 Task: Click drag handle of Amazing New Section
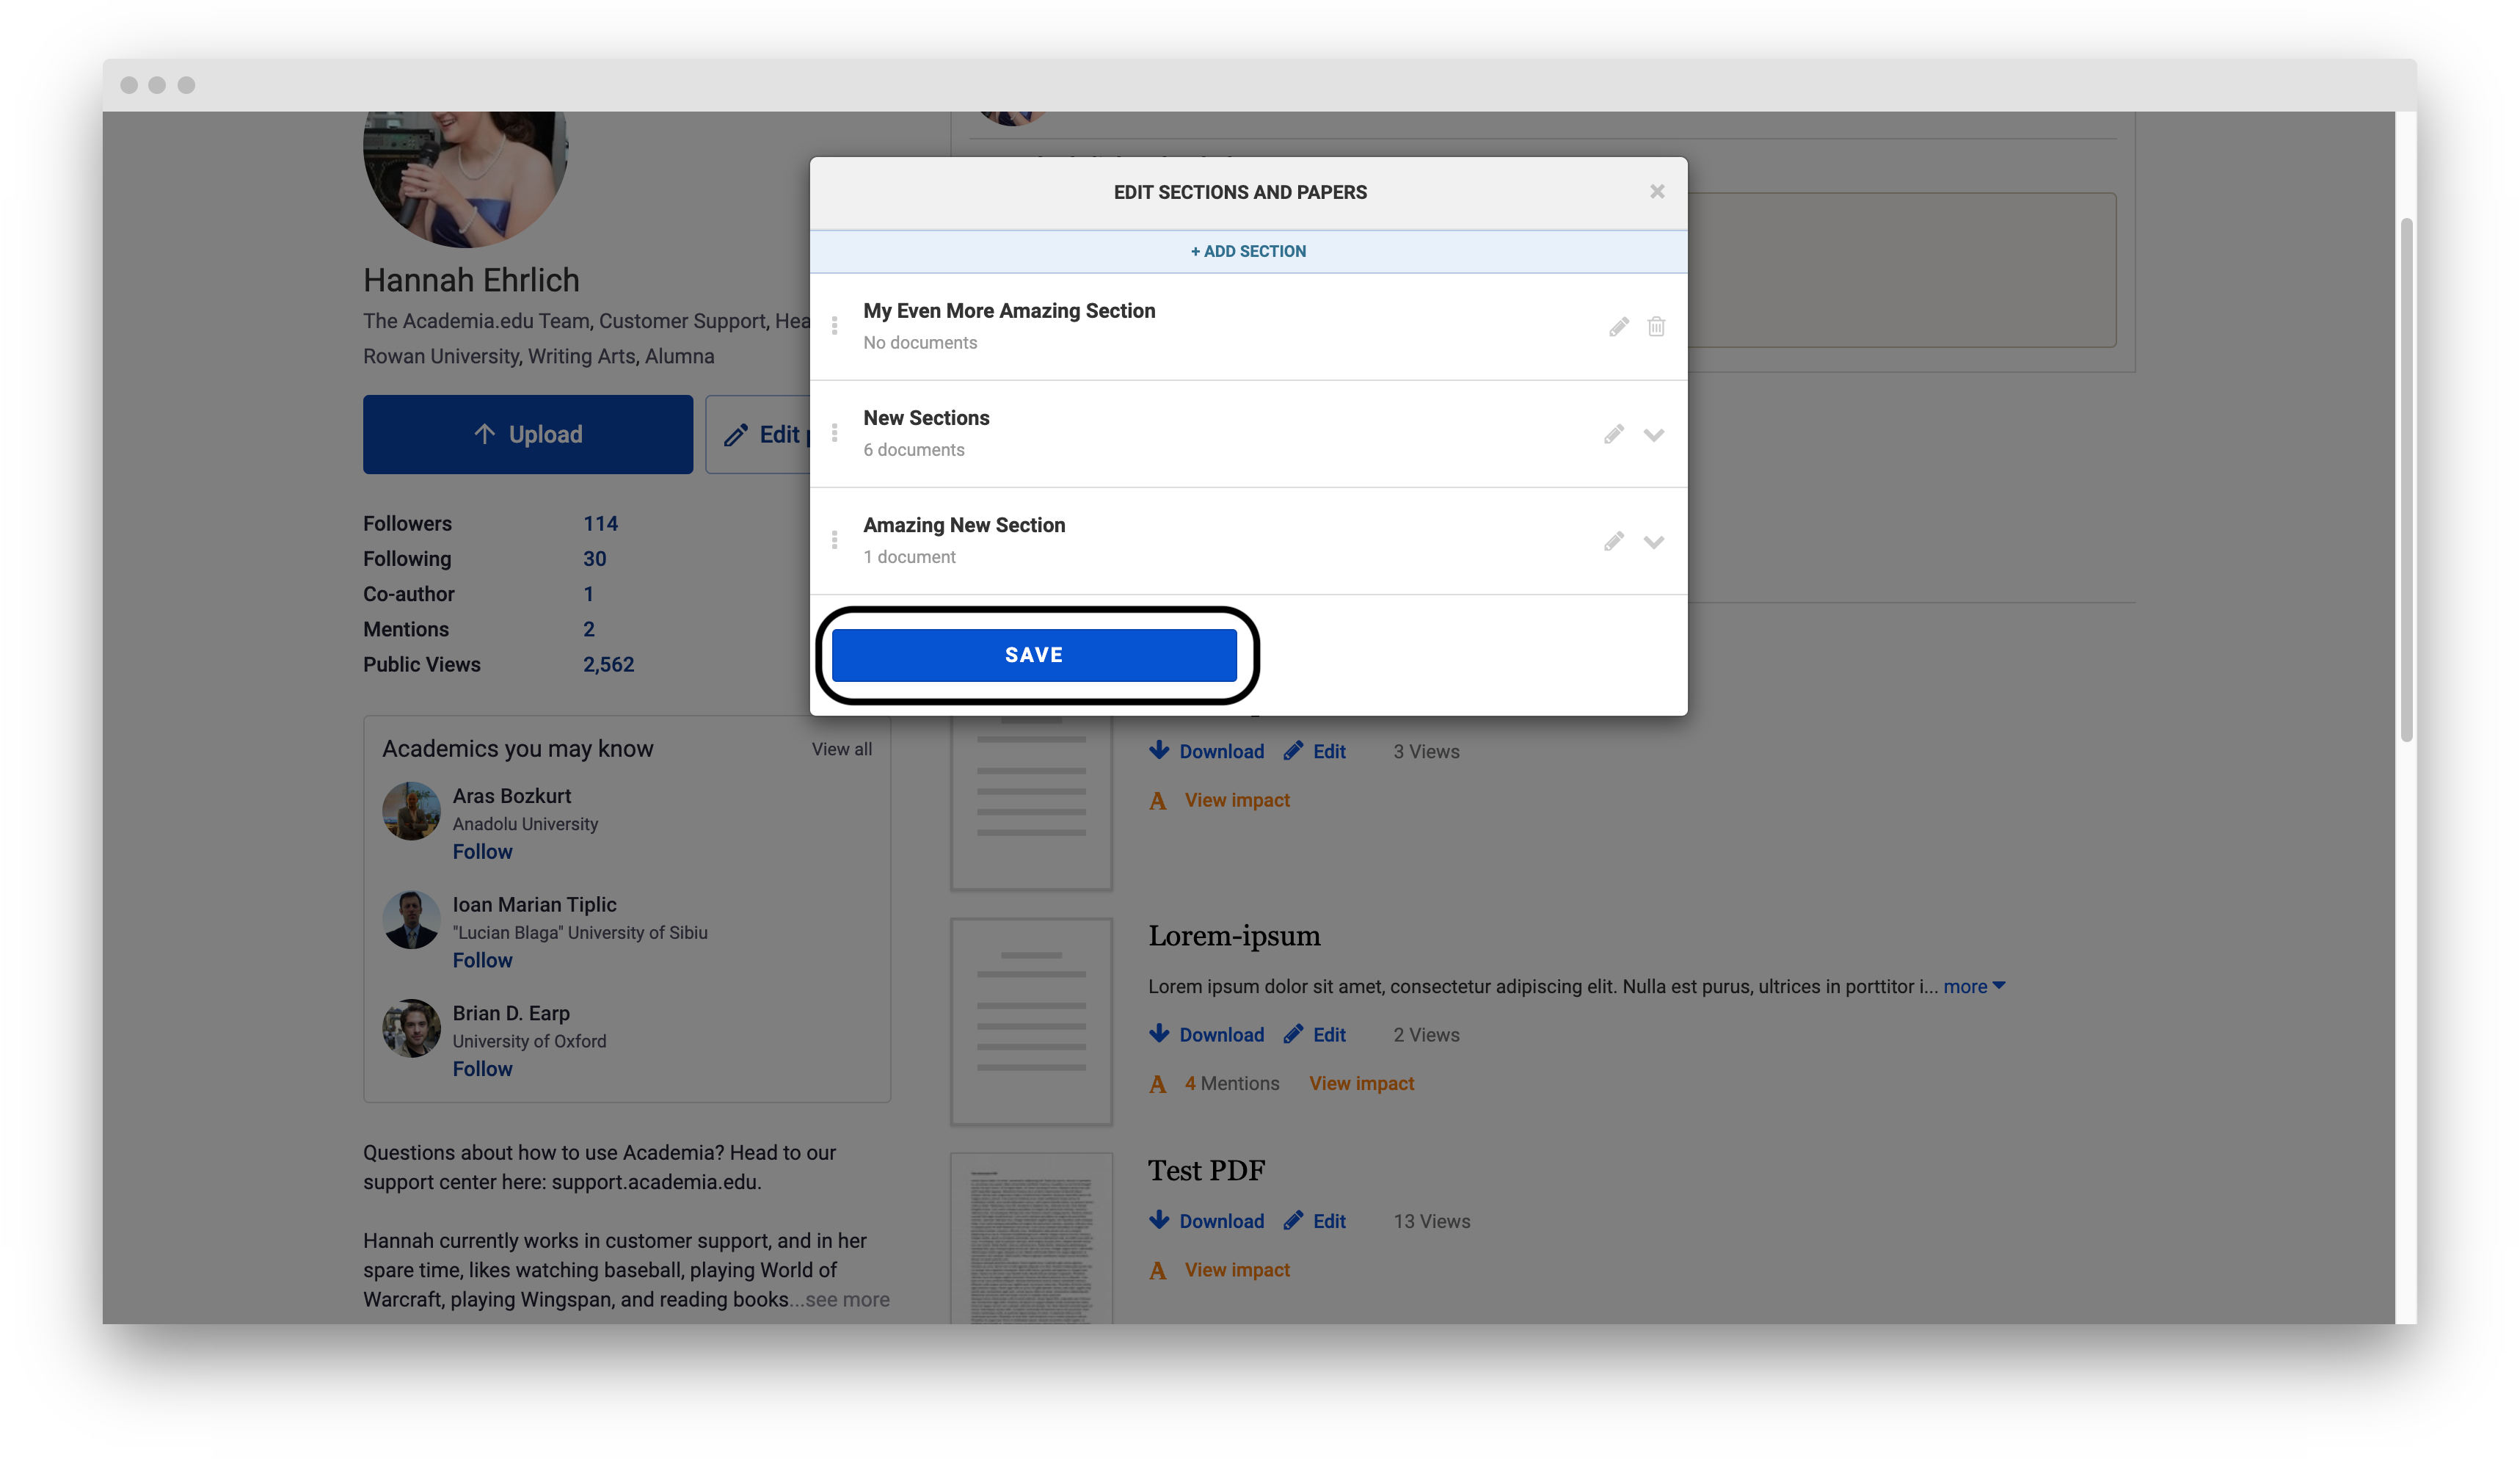834,540
